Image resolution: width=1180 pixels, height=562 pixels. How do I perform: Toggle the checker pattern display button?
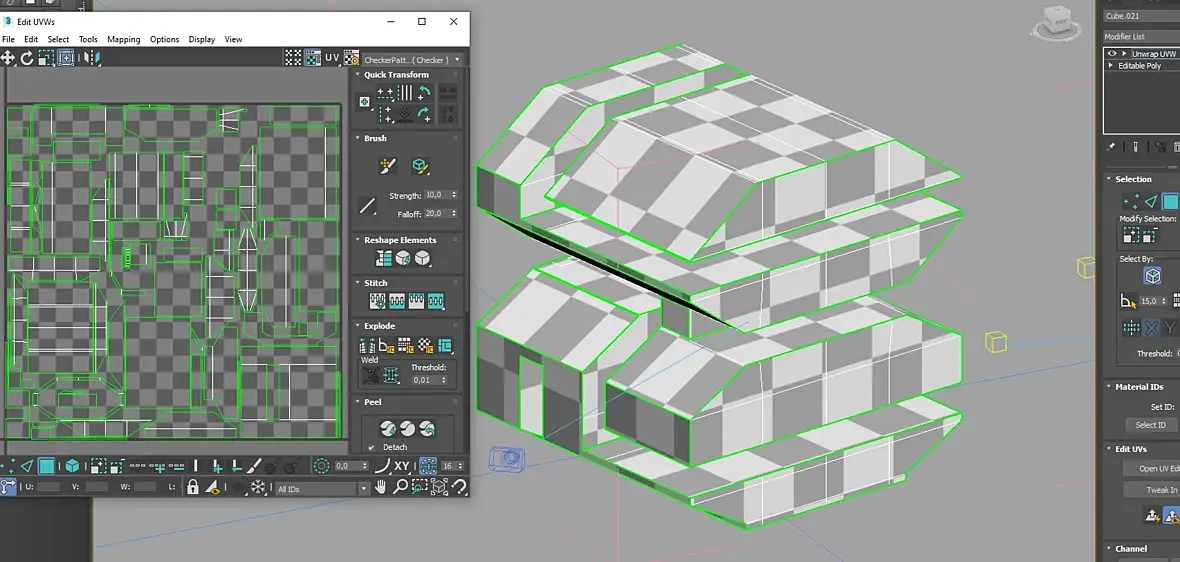(293, 58)
